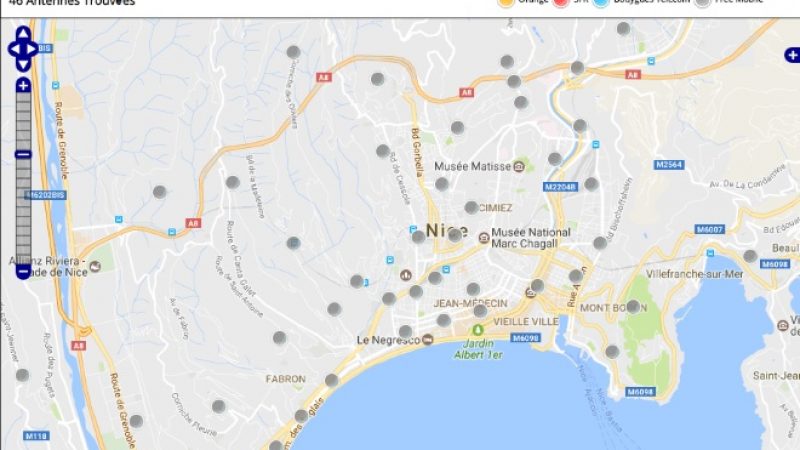
Task: Click the zoom slider handle
Action: (23, 155)
